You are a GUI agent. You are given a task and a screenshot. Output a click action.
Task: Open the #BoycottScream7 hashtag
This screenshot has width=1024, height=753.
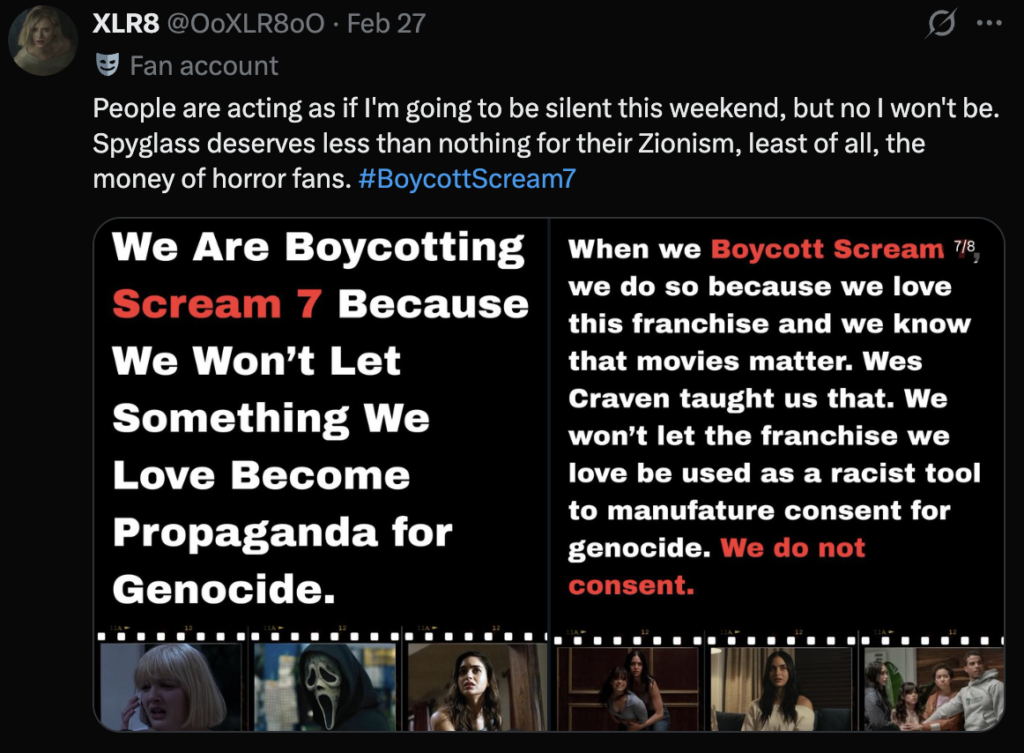click(x=467, y=178)
